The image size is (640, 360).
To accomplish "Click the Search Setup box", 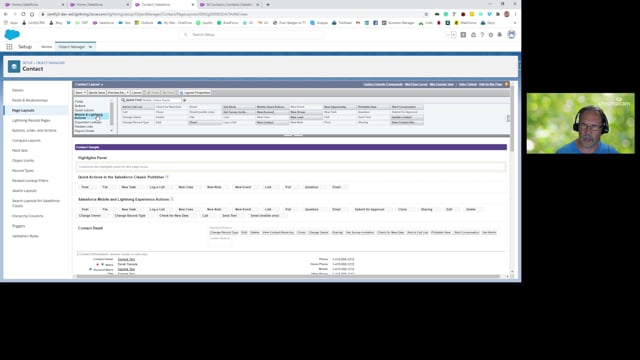I will pos(251,35).
